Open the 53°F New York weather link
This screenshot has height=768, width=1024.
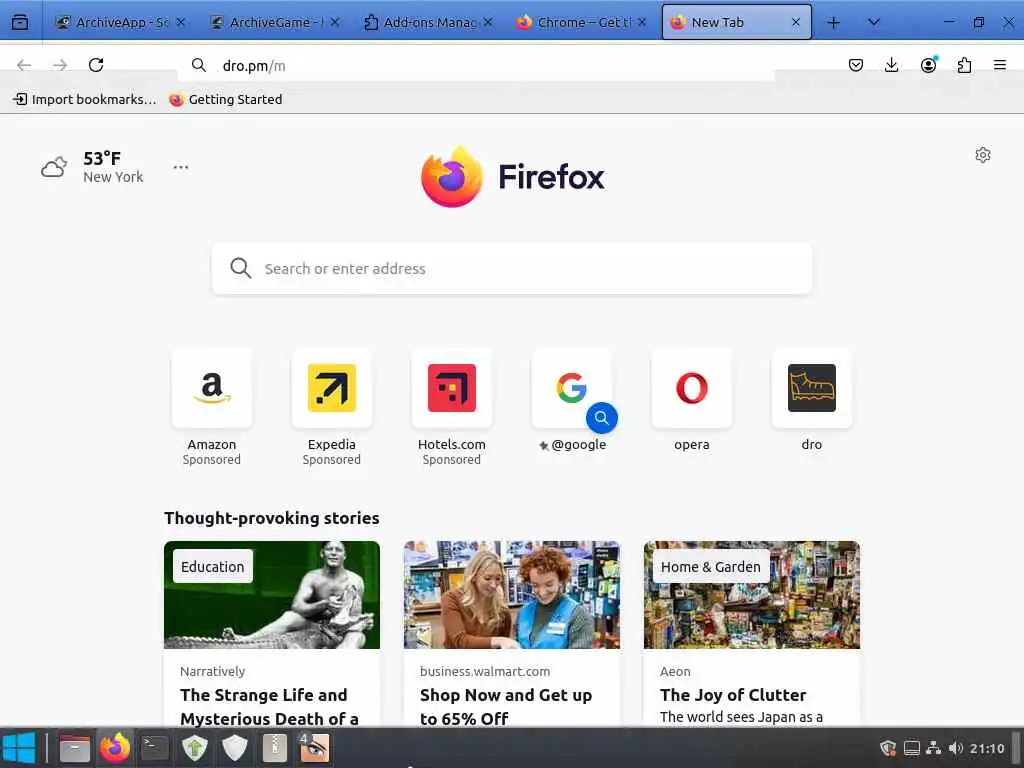[92, 167]
